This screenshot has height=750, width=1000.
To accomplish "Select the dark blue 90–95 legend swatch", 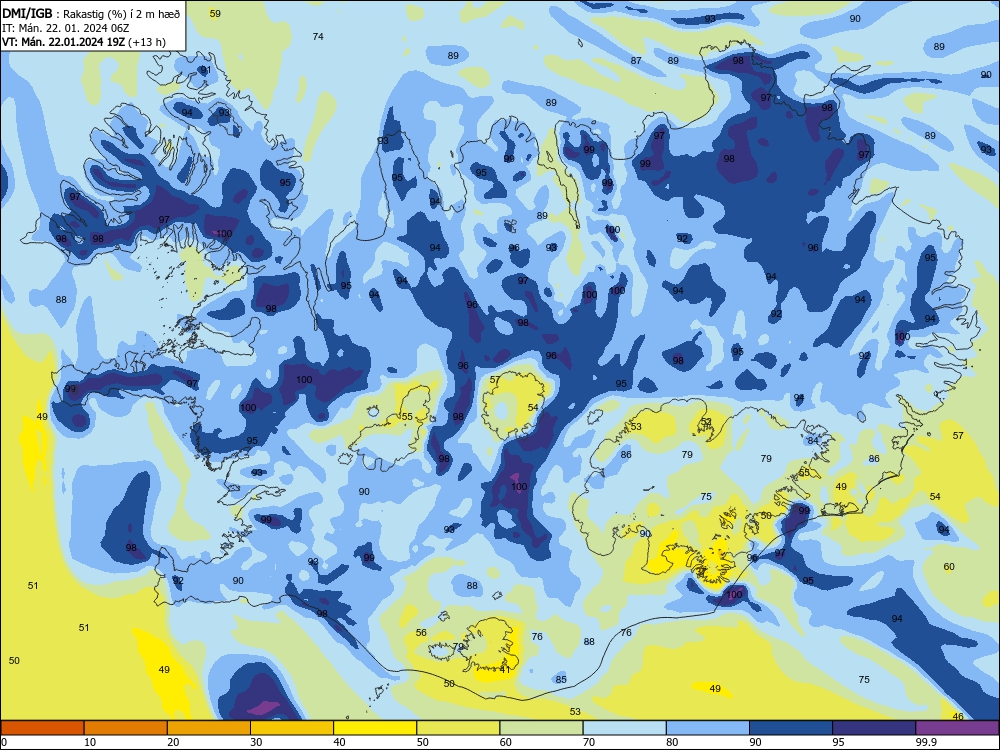I will click(791, 728).
